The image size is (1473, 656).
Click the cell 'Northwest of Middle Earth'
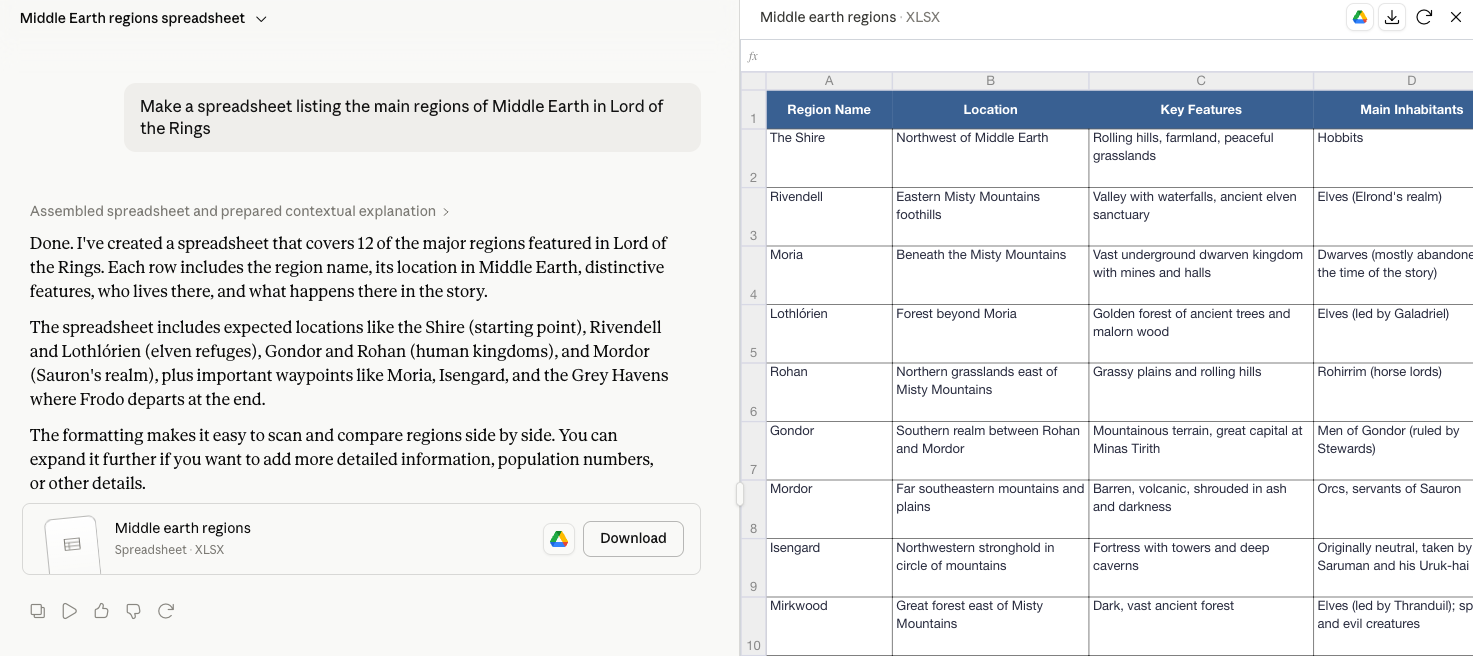click(990, 158)
